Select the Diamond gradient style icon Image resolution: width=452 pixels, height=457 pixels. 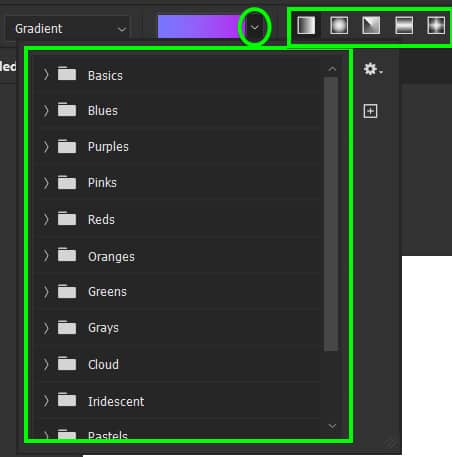[436, 25]
